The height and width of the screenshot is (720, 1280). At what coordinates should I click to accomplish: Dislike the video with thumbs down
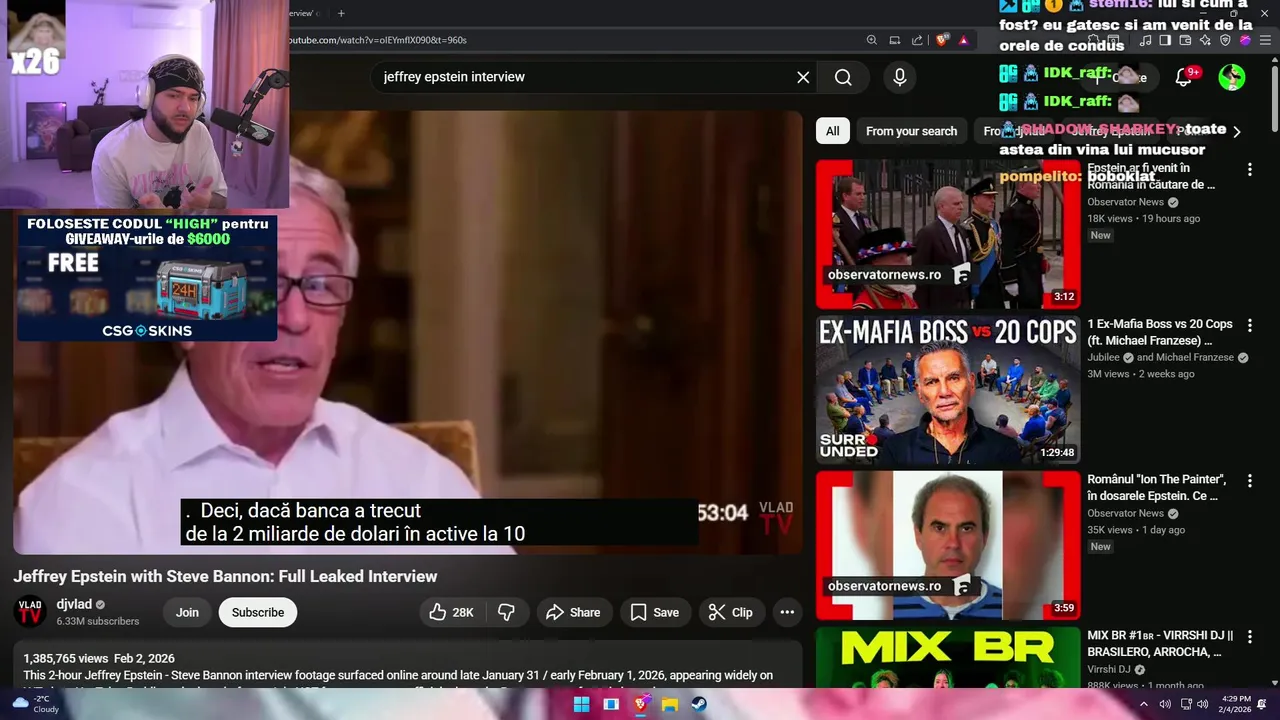tap(507, 612)
